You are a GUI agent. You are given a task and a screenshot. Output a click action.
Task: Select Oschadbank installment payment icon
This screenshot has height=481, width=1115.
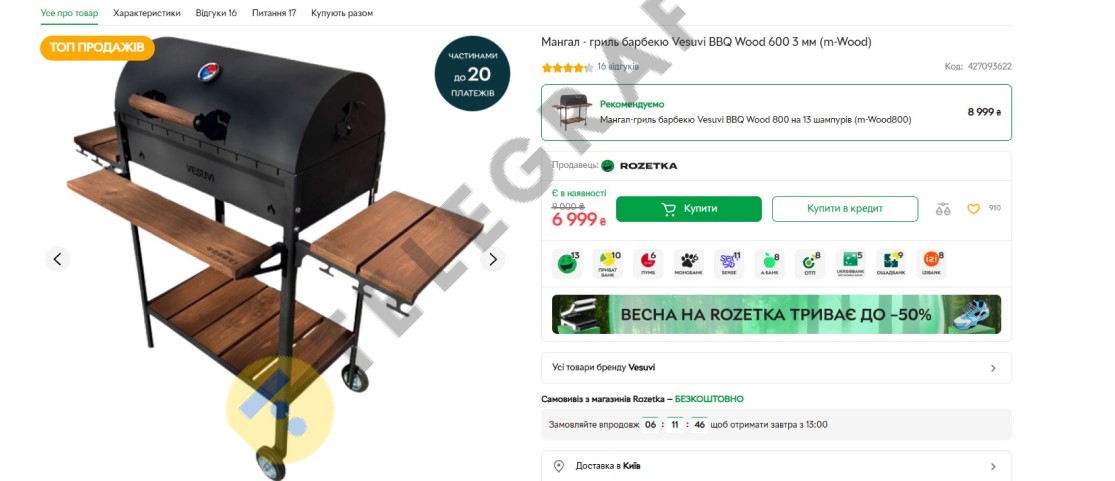[x=890, y=263]
